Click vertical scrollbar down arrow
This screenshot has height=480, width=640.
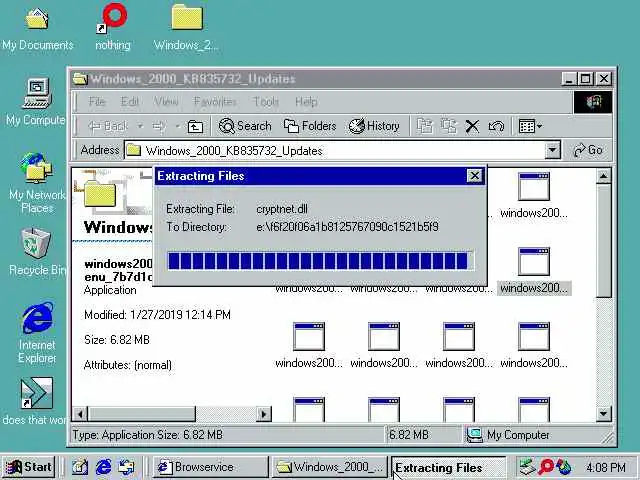pyautogui.click(x=603, y=414)
